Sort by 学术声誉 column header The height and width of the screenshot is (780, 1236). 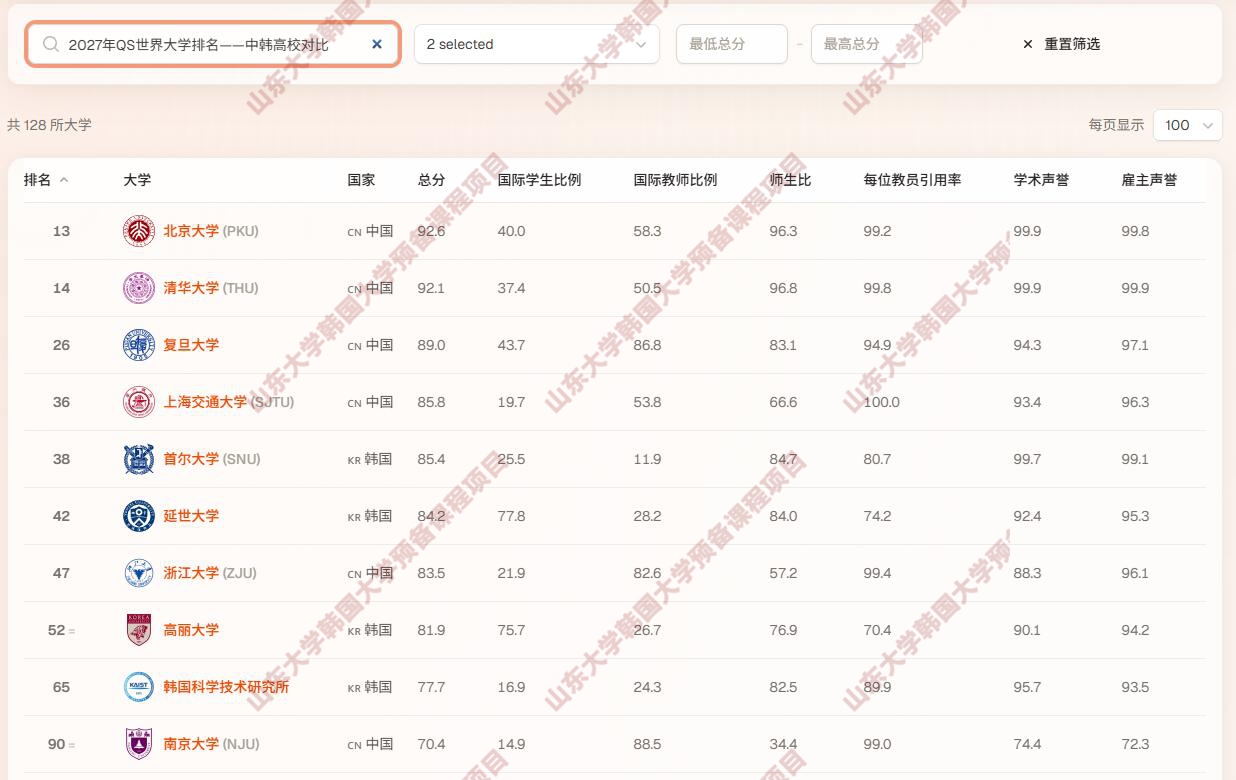coord(1041,180)
